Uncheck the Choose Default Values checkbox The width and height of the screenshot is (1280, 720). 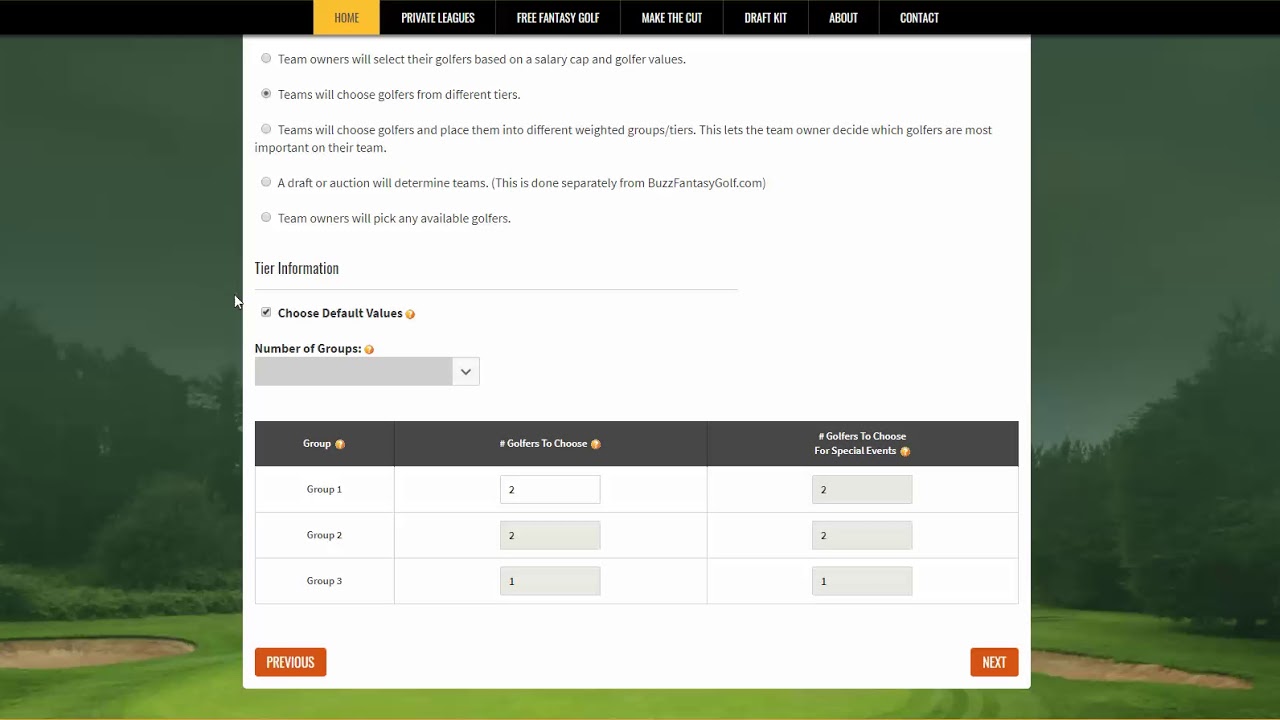pos(266,313)
